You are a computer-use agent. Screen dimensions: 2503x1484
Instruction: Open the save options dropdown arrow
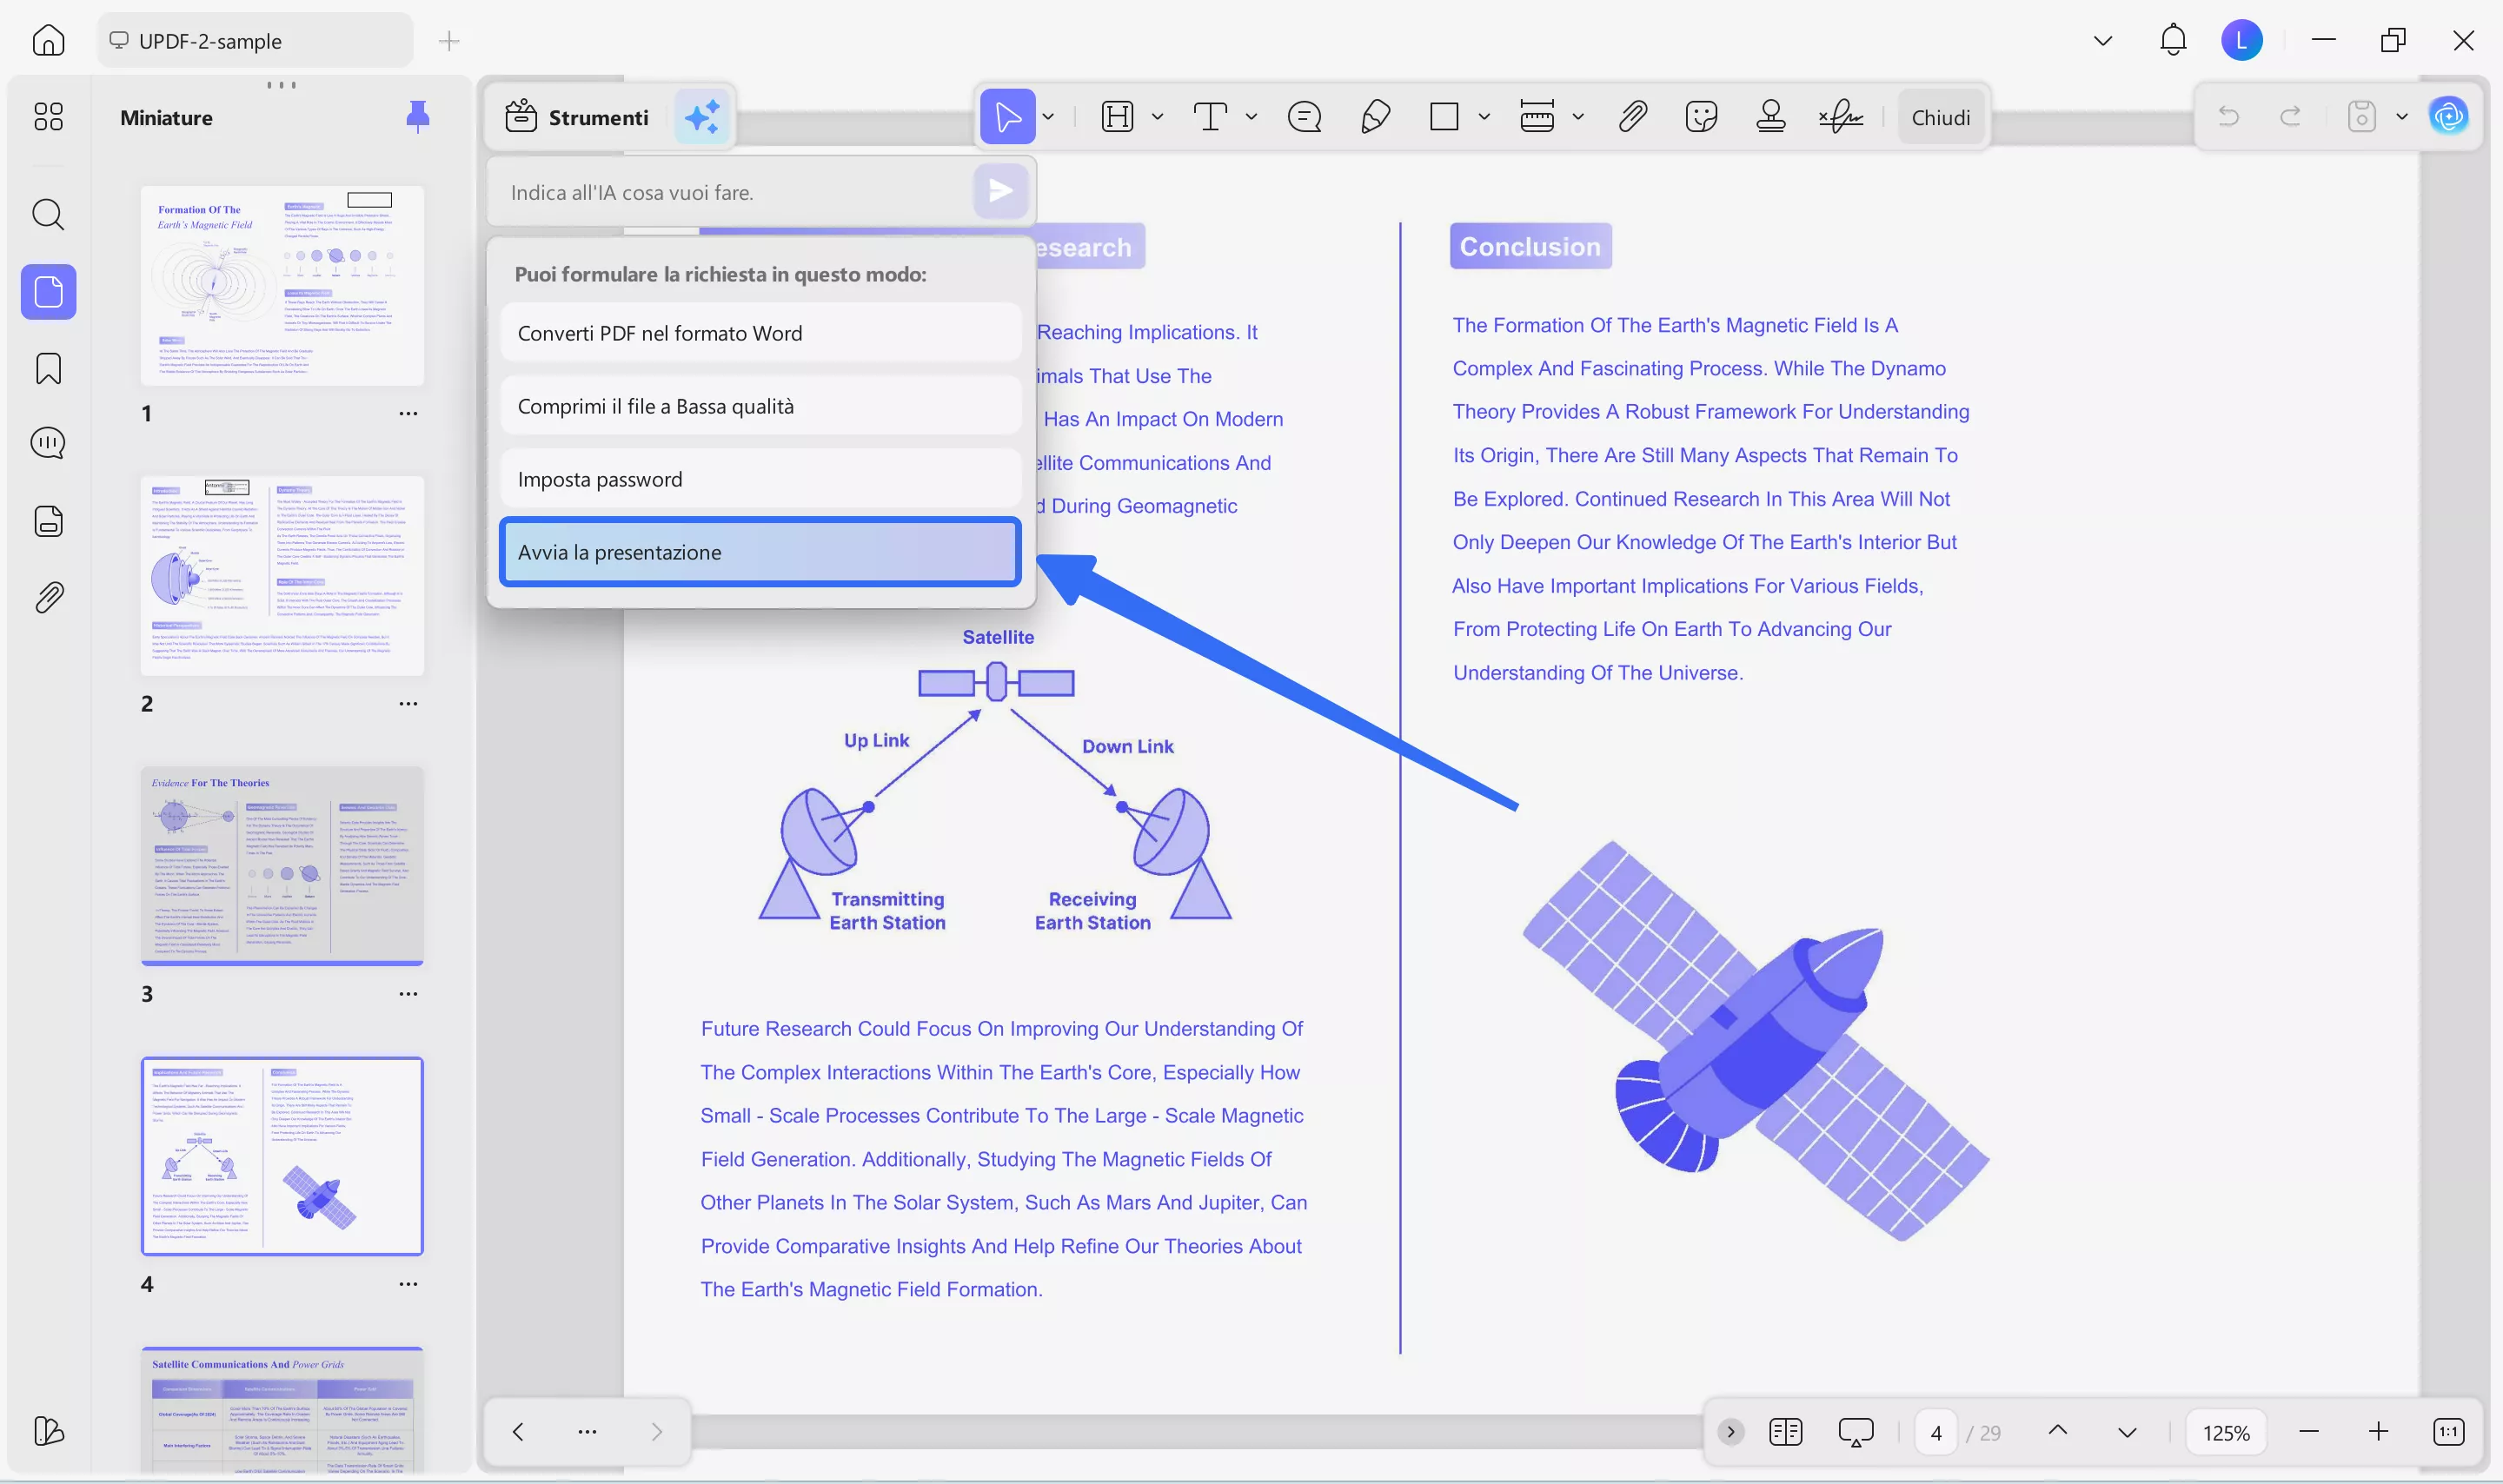point(2402,117)
